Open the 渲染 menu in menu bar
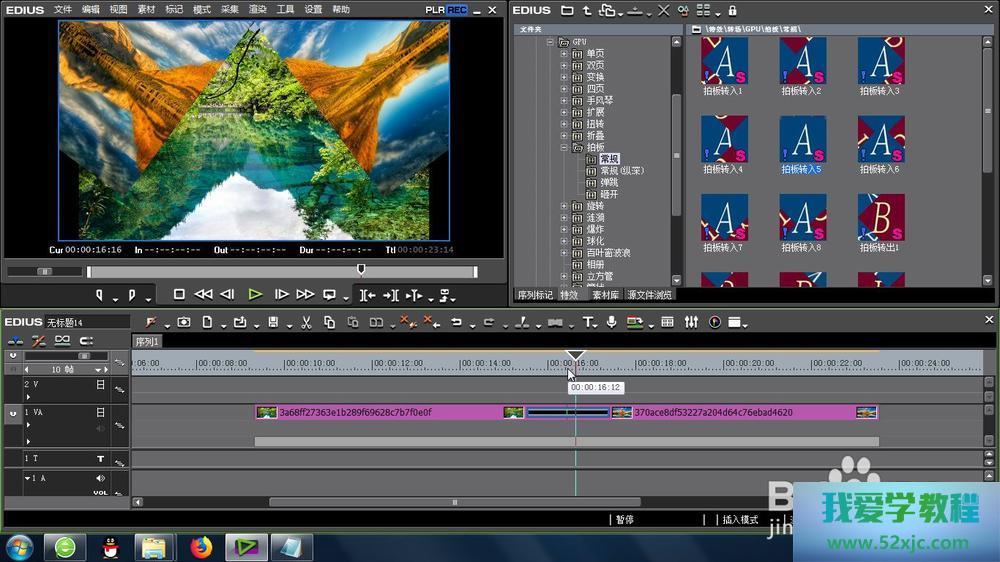The height and width of the screenshot is (562, 1000). pyautogui.click(x=258, y=10)
